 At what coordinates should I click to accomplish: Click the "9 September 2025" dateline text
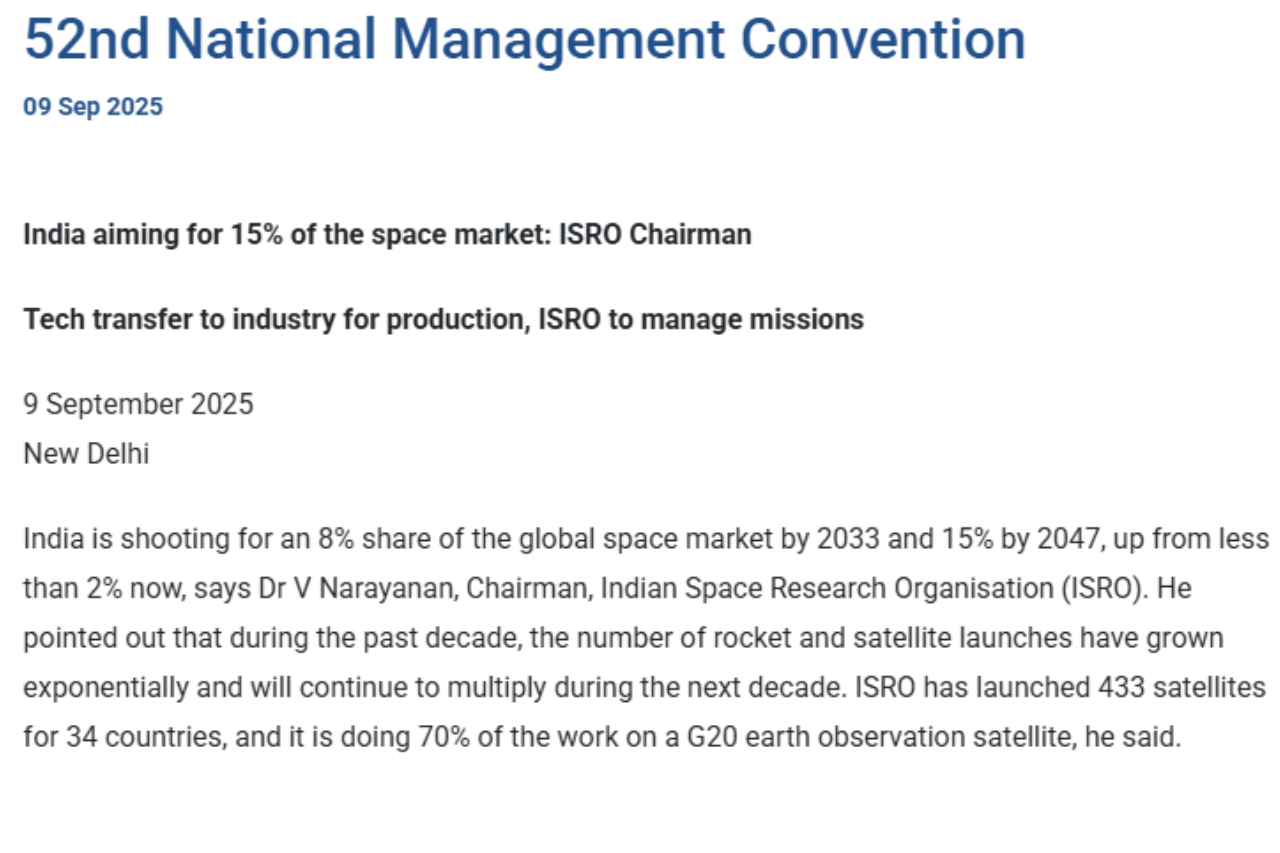138,405
